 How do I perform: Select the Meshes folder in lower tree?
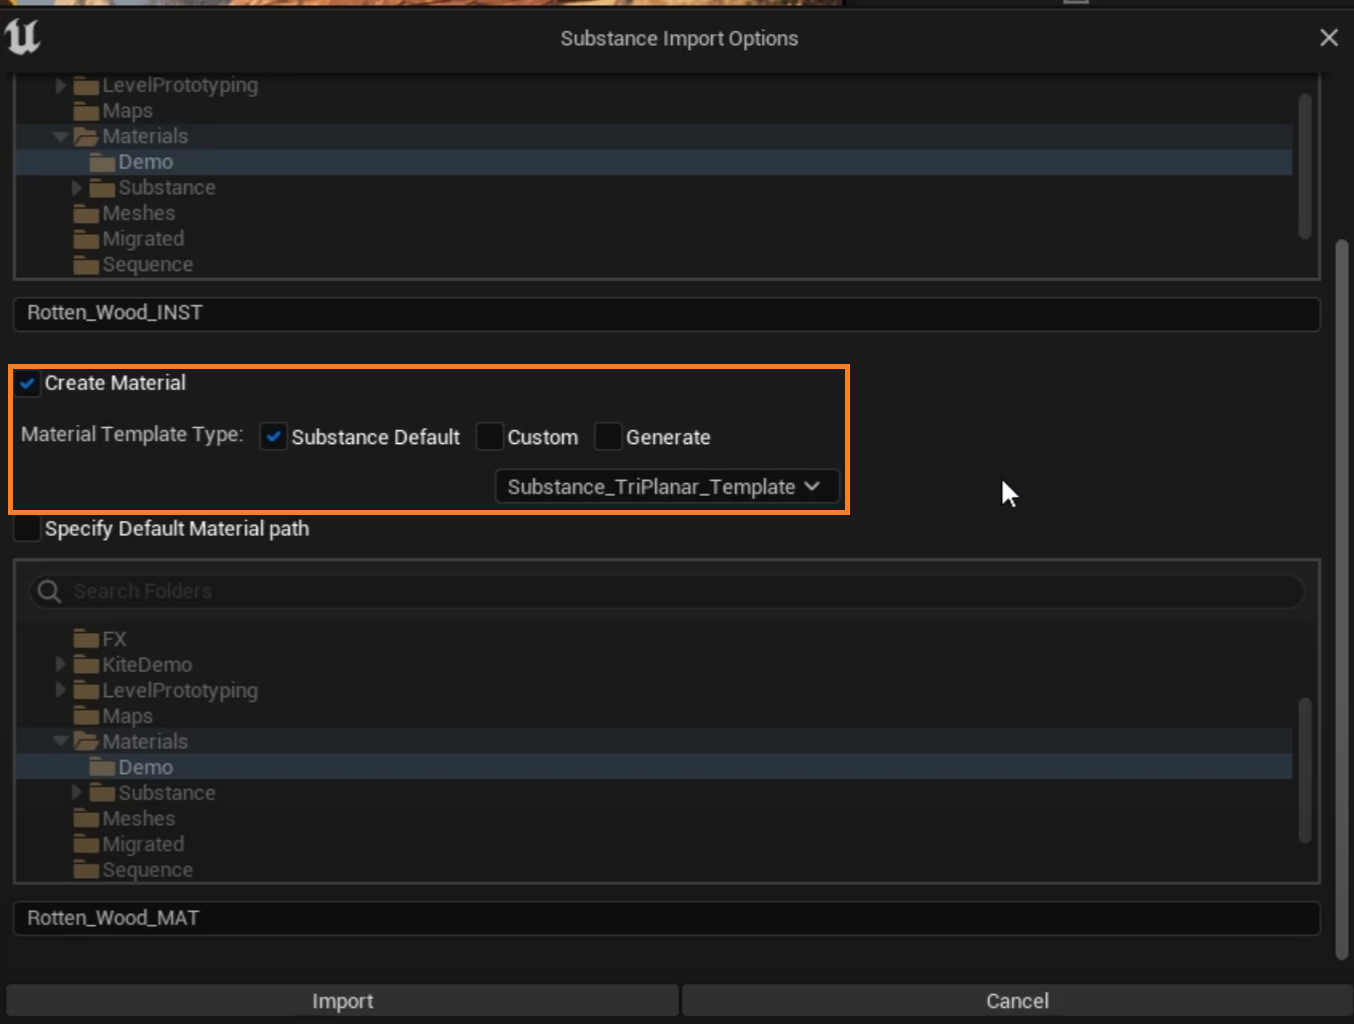(x=138, y=819)
